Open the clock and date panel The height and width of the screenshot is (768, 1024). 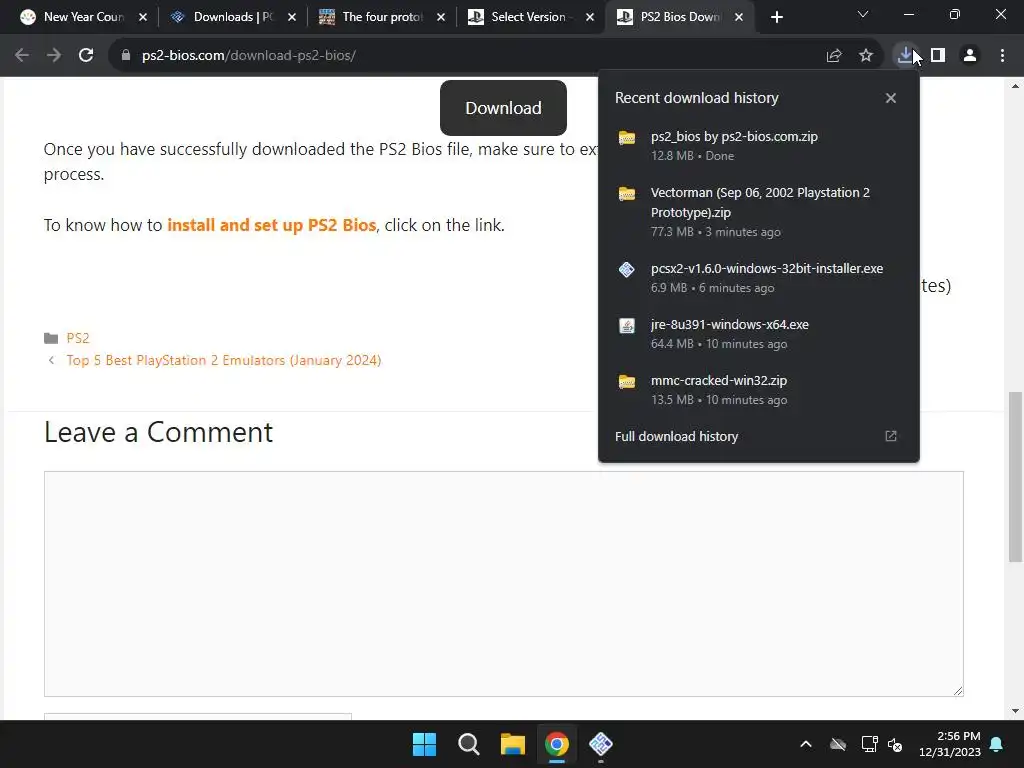click(x=950, y=744)
